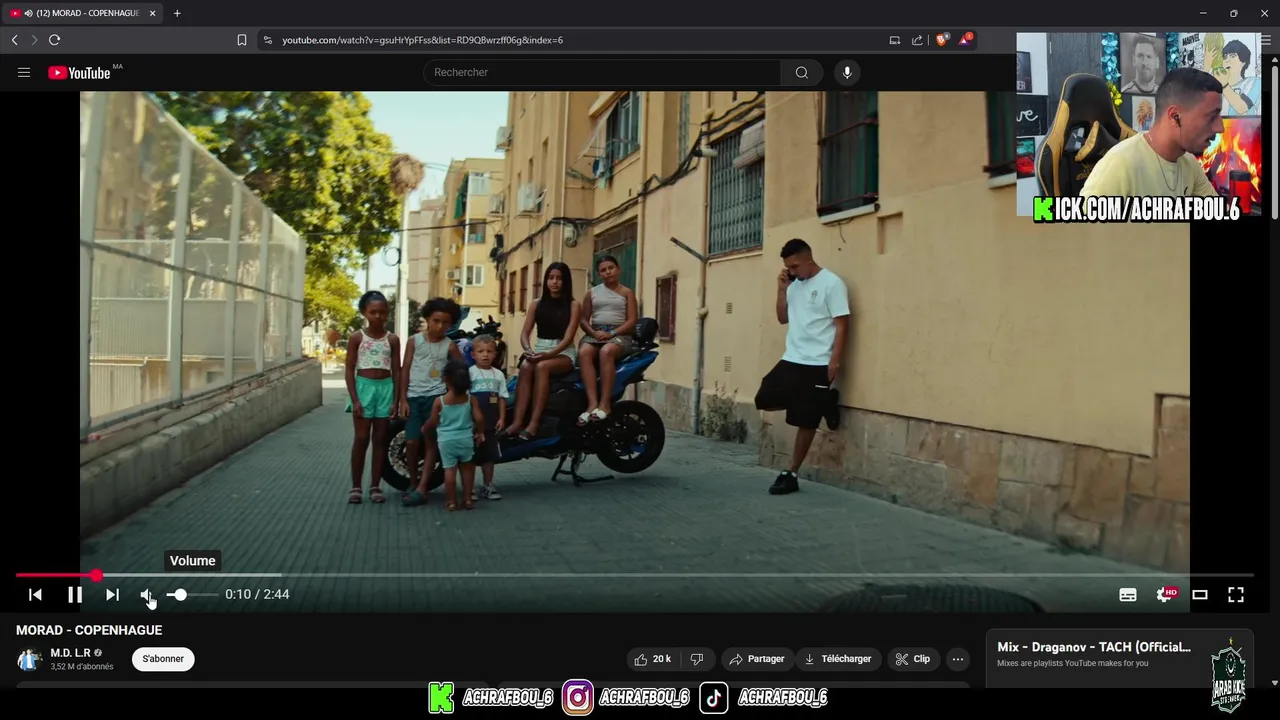
Task: Open Mix - Draganov - TACH playlist title
Action: 1094,647
